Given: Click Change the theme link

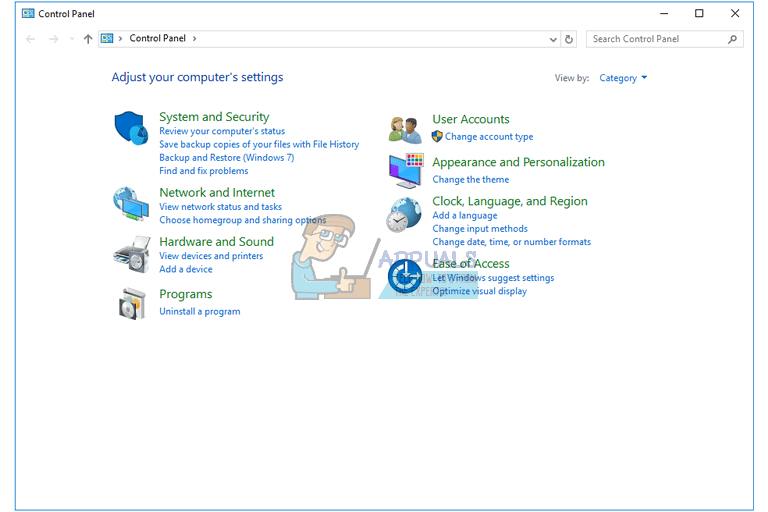Looking at the screenshot, I should click(x=470, y=179).
